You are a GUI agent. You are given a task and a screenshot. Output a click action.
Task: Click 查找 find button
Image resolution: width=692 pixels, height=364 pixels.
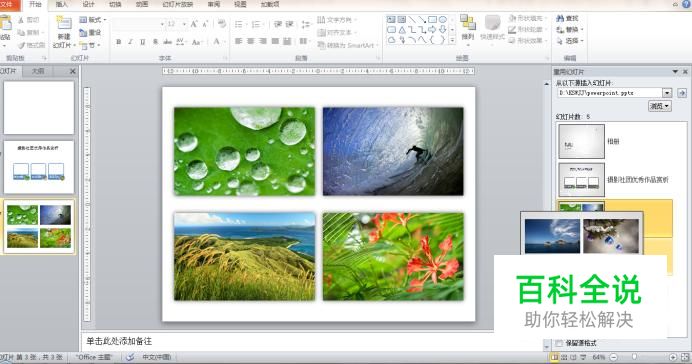pos(568,19)
